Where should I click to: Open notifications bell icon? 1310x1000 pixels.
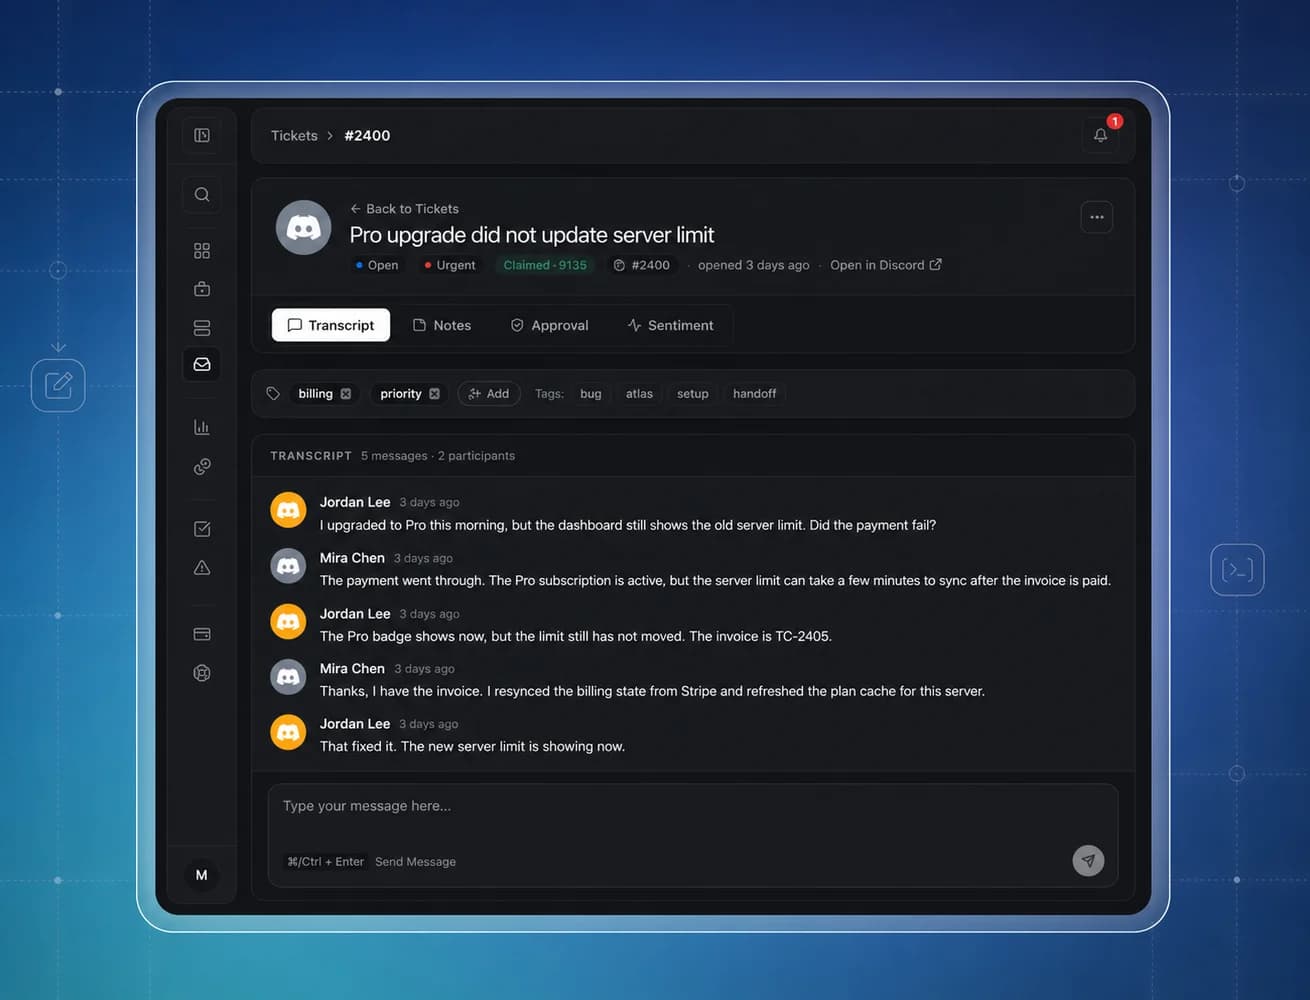1101,135
